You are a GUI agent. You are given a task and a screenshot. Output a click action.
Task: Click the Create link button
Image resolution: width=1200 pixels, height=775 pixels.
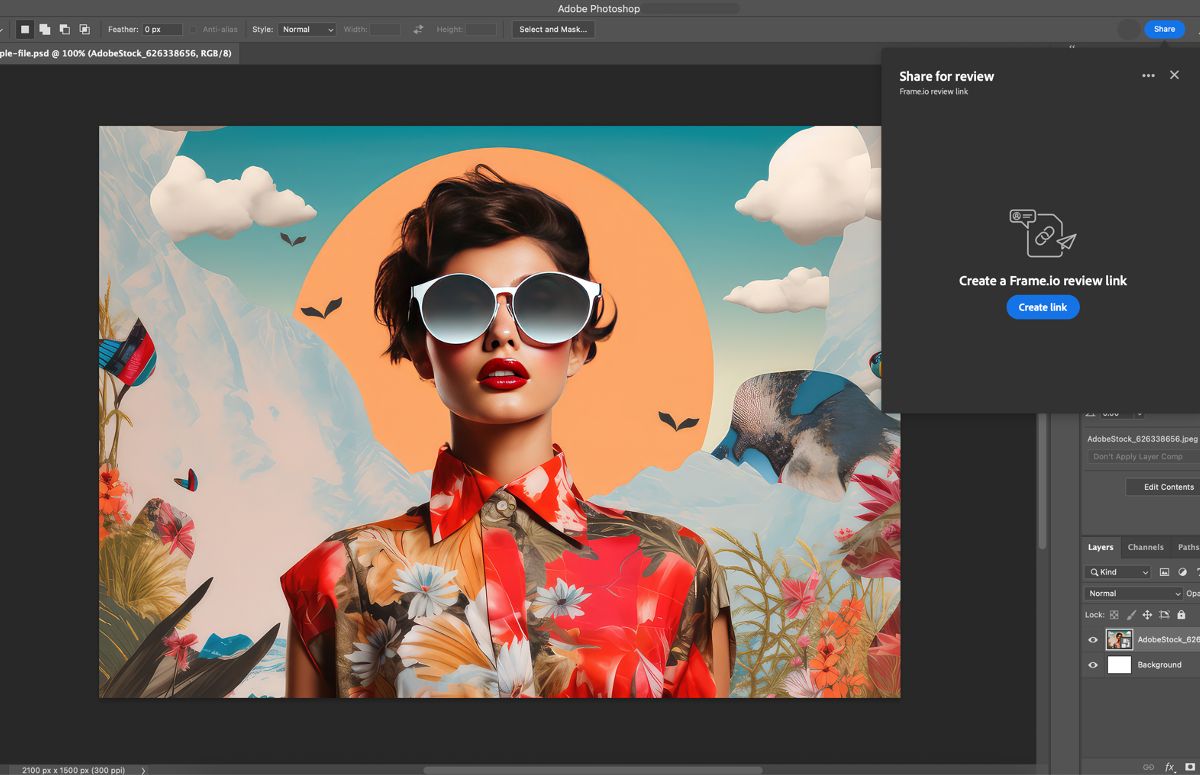(1043, 307)
